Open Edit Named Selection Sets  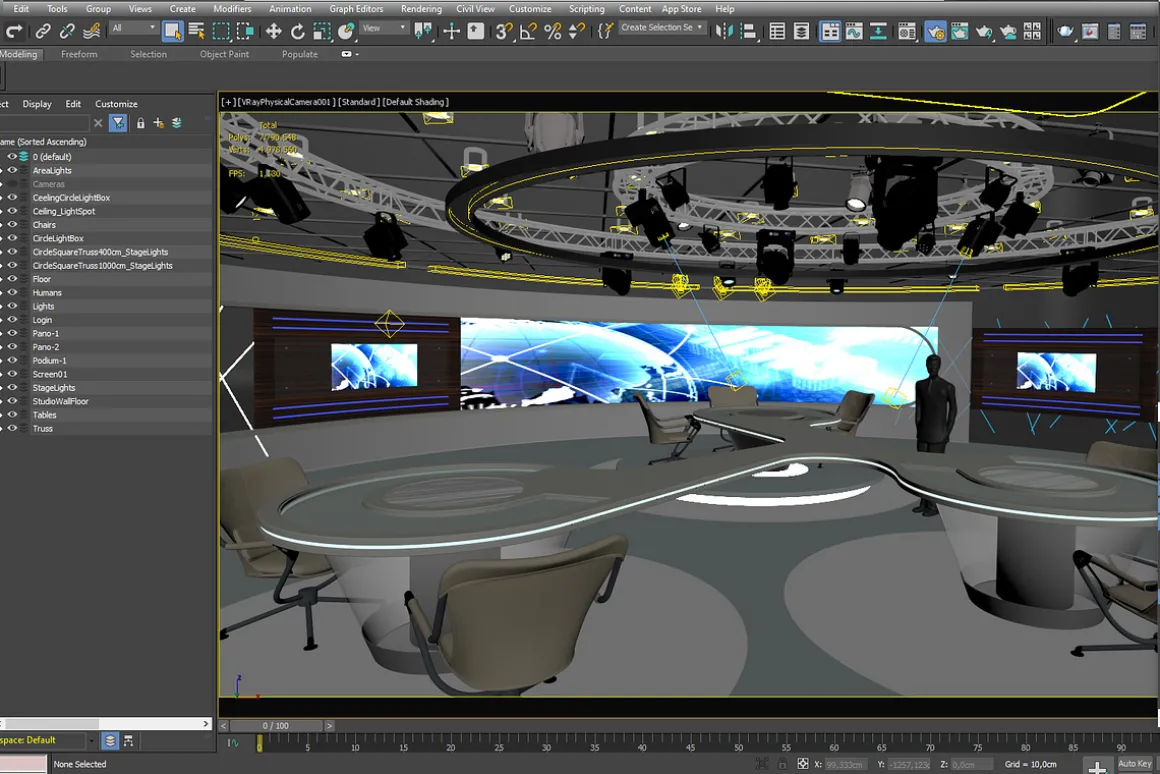(x=605, y=31)
